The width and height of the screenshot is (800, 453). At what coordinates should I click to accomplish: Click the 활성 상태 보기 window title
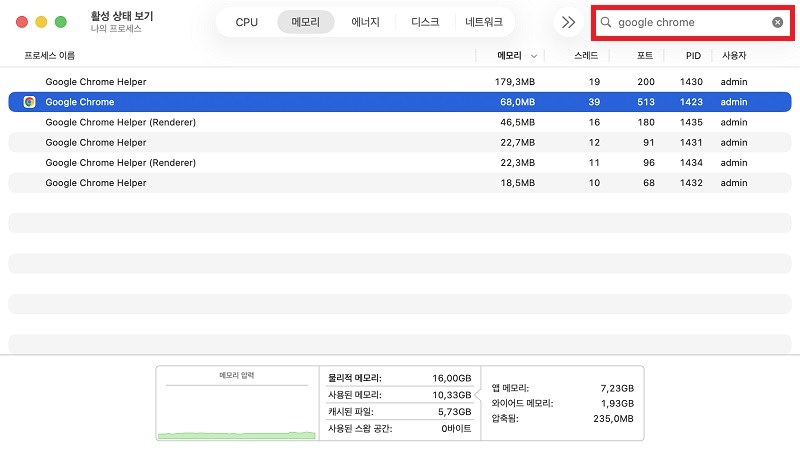click(x=121, y=16)
